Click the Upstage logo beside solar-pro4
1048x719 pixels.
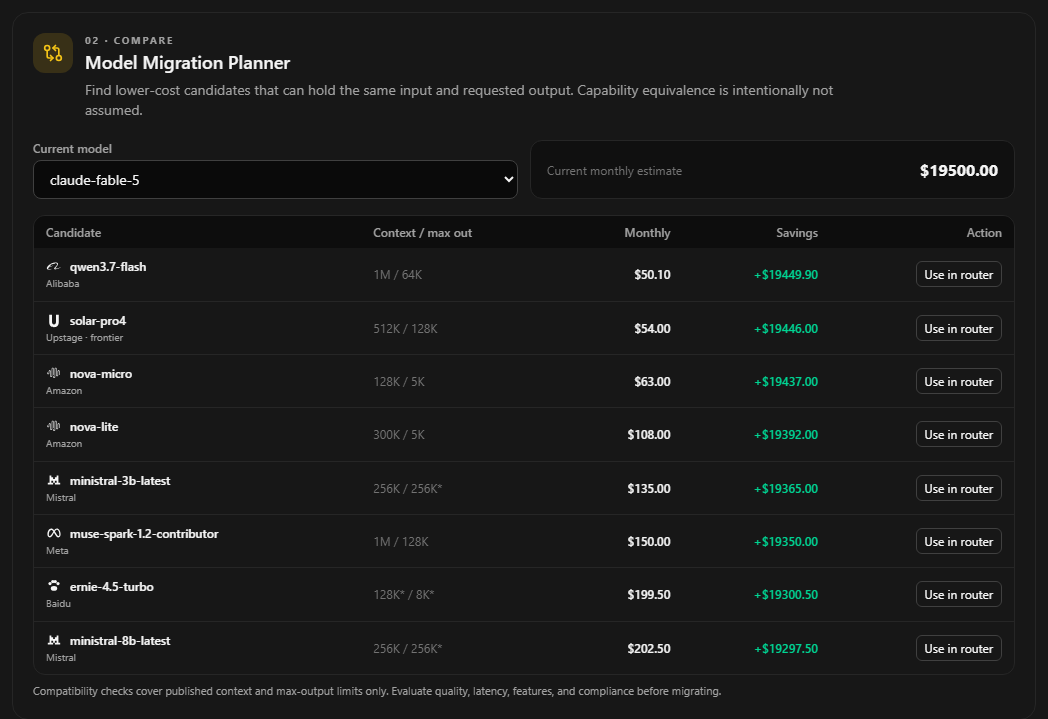[53, 321]
